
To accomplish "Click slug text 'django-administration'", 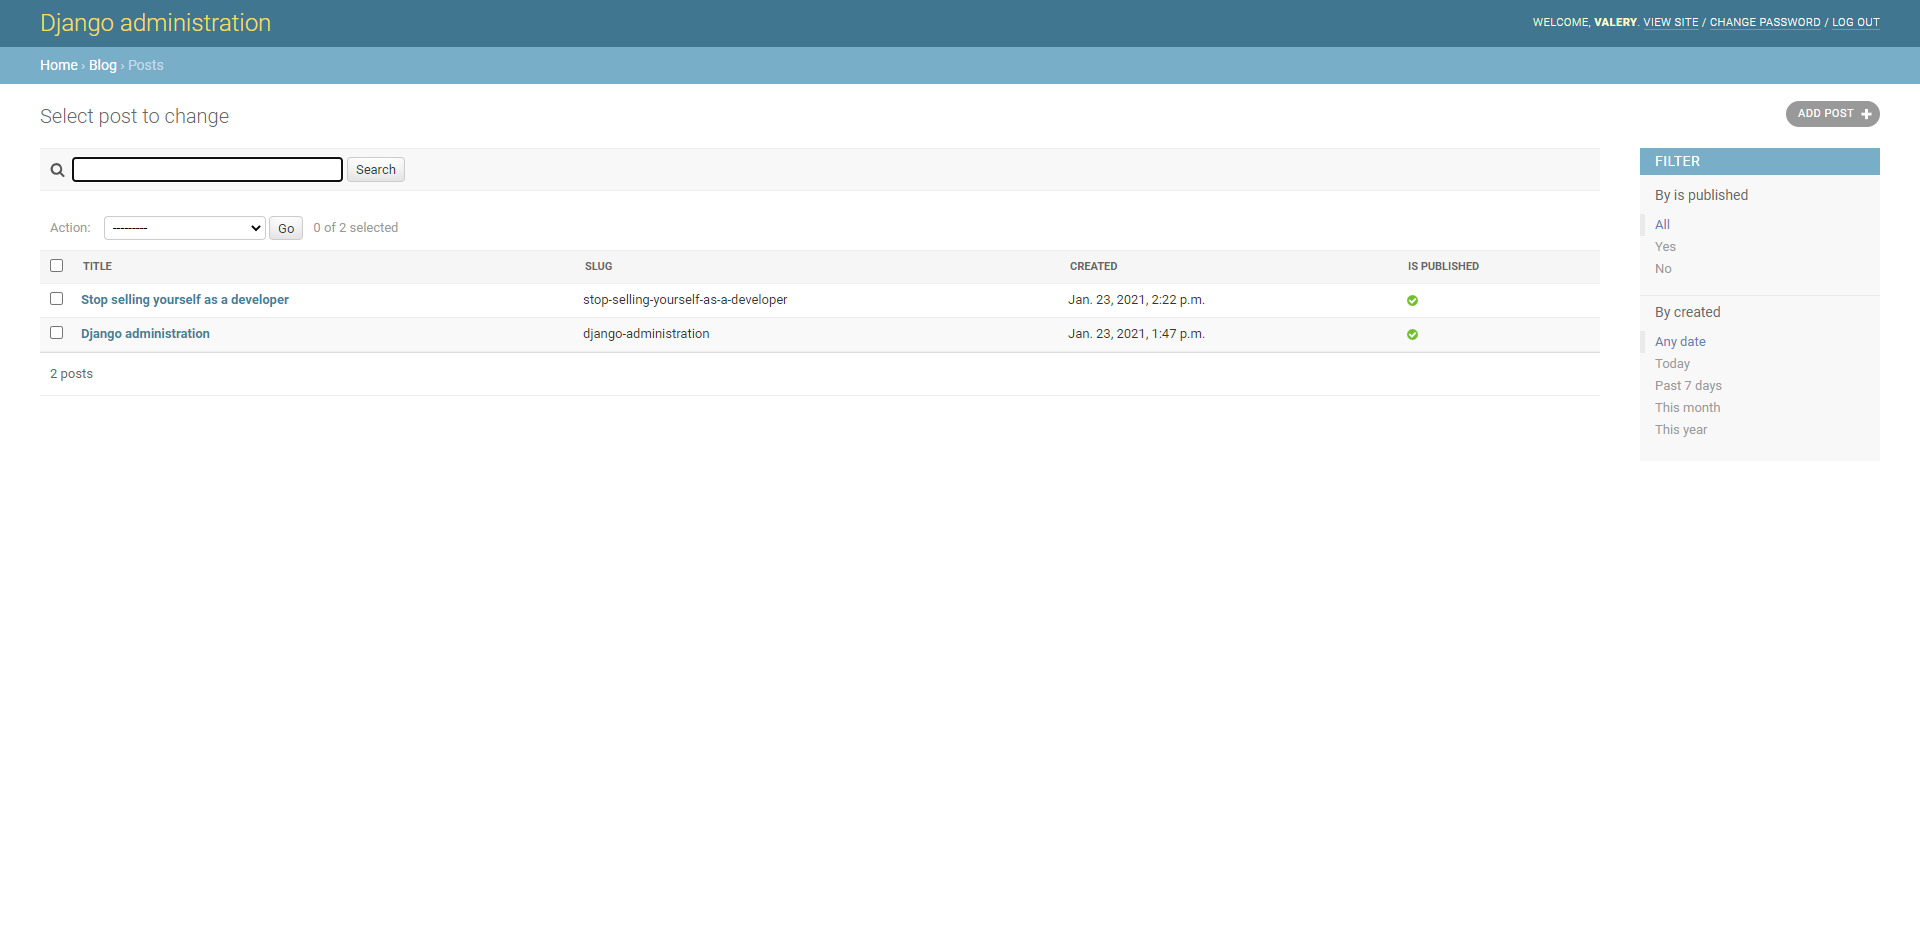I will point(646,334).
